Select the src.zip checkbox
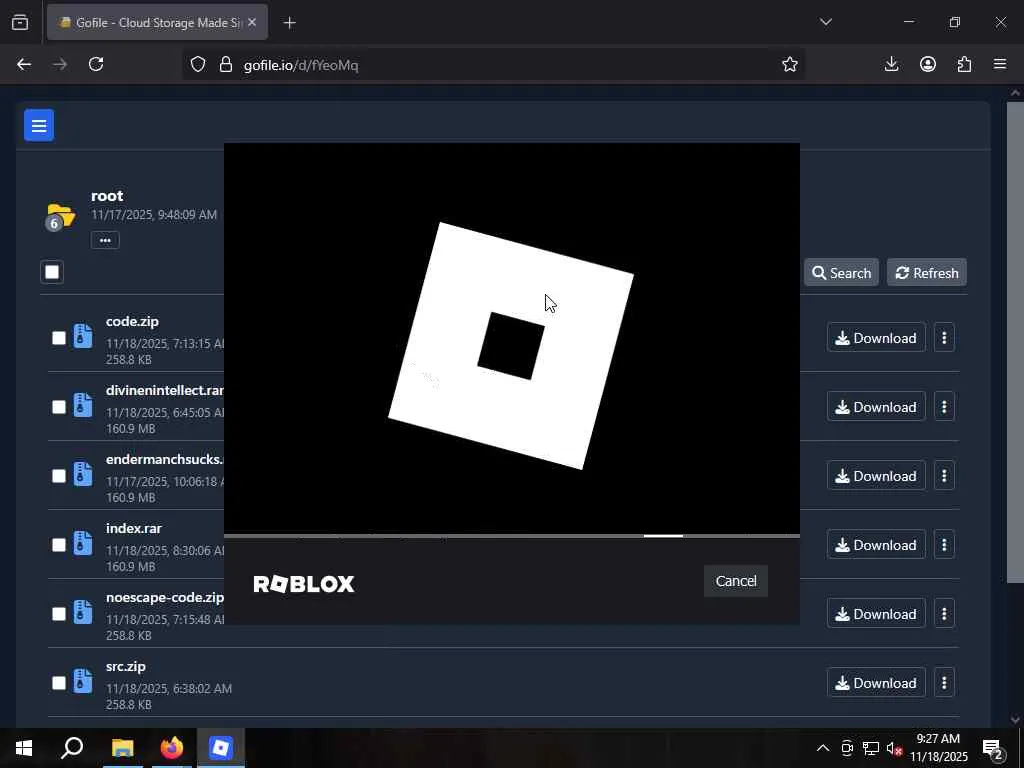This screenshot has width=1024, height=768. pos(59,682)
